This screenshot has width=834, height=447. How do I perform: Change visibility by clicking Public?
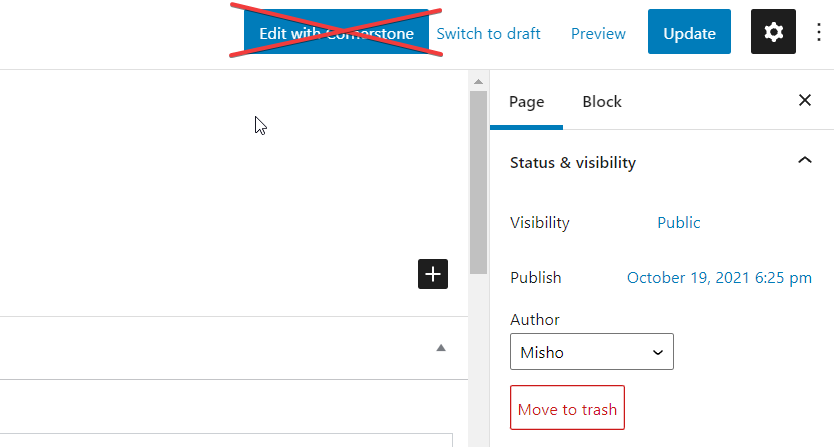pos(678,223)
